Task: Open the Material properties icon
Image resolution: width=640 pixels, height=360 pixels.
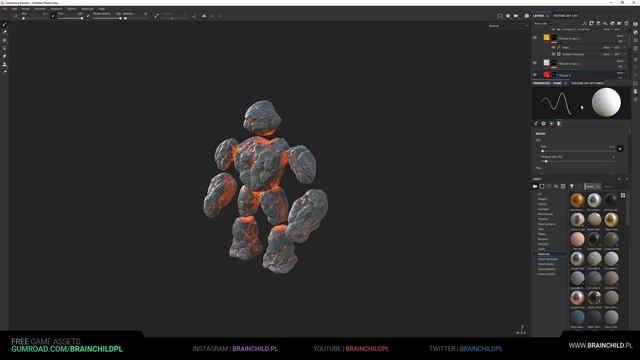Action: coord(559,123)
